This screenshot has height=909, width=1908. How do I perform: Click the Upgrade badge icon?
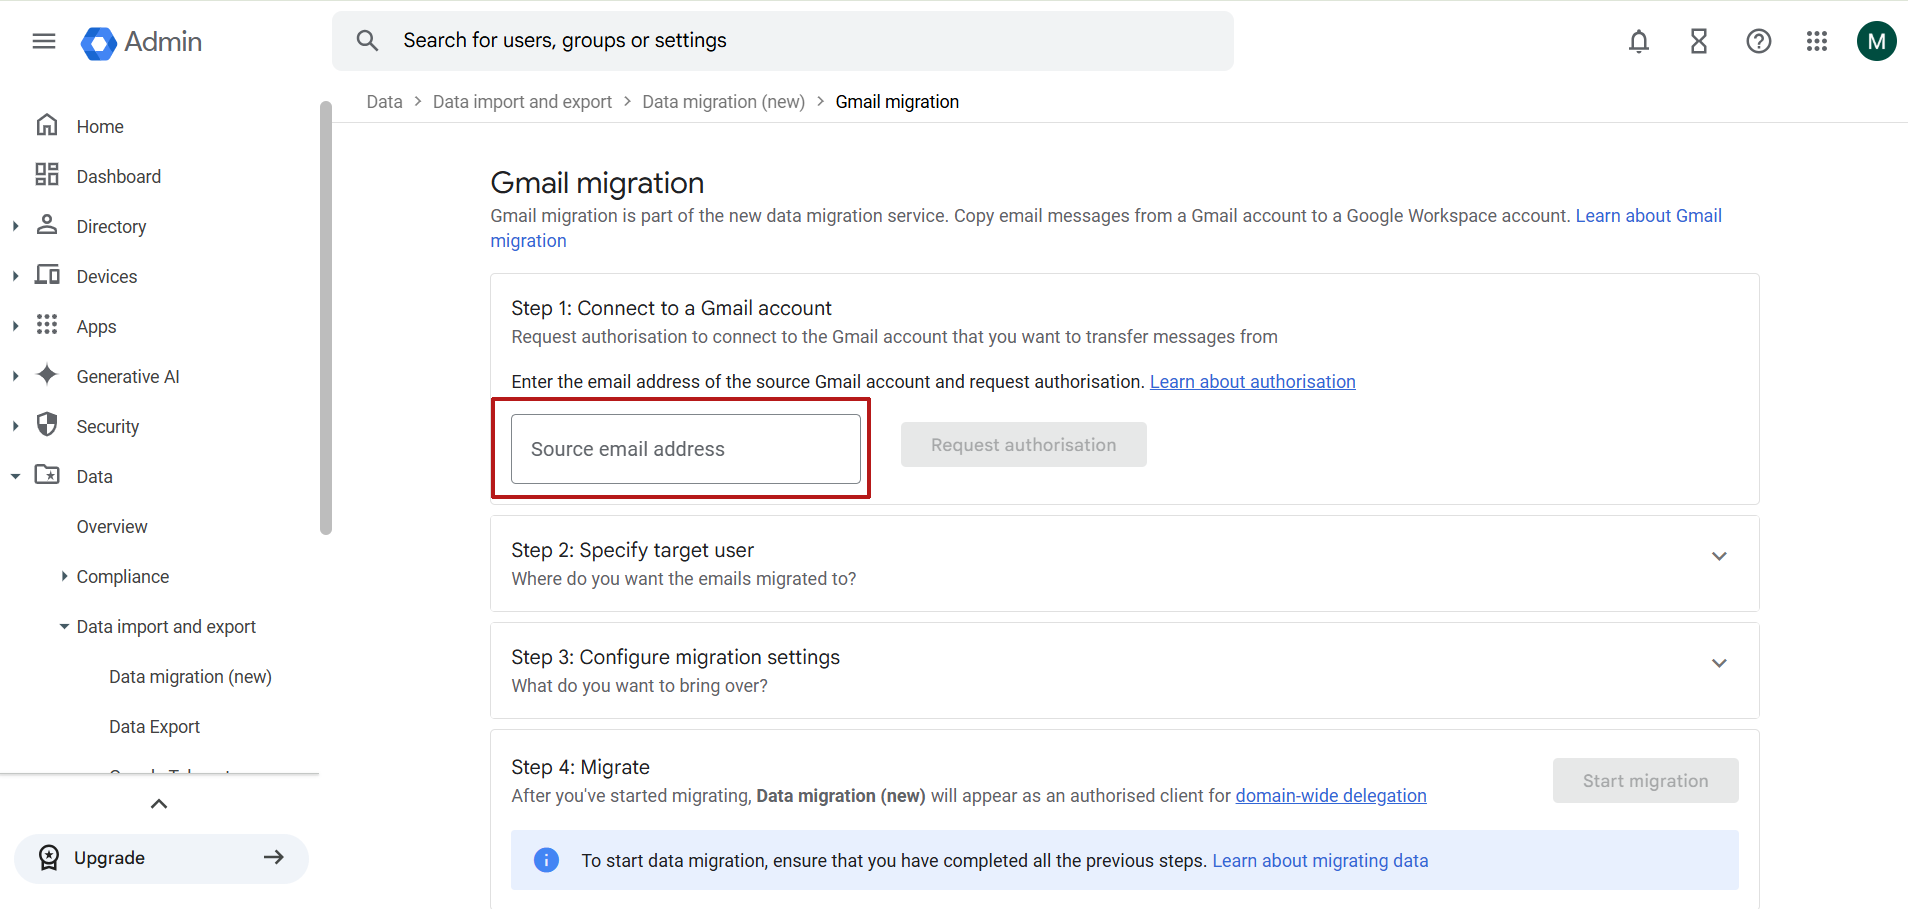[x=49, y=858]
